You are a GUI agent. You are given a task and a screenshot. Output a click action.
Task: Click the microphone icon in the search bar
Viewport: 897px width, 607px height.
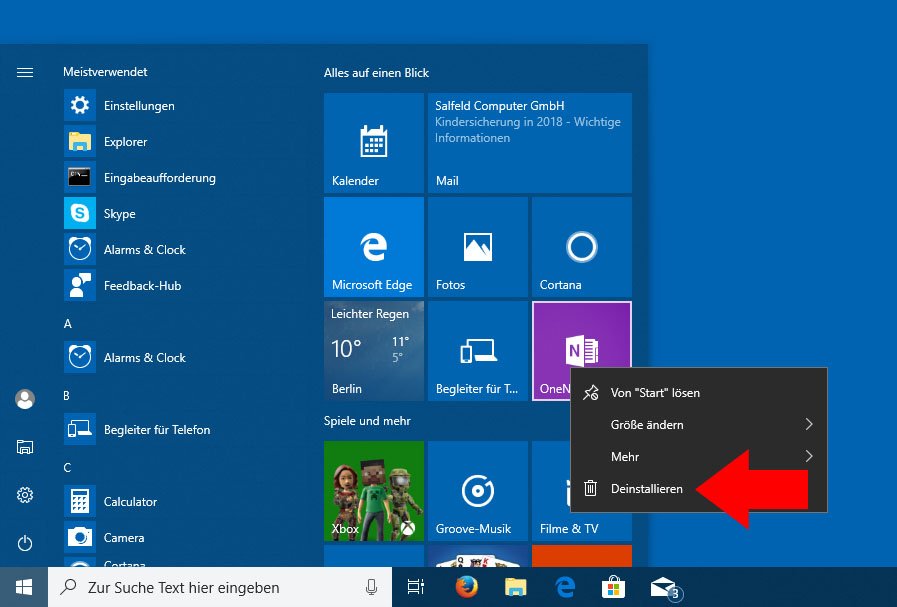[370, 587]
